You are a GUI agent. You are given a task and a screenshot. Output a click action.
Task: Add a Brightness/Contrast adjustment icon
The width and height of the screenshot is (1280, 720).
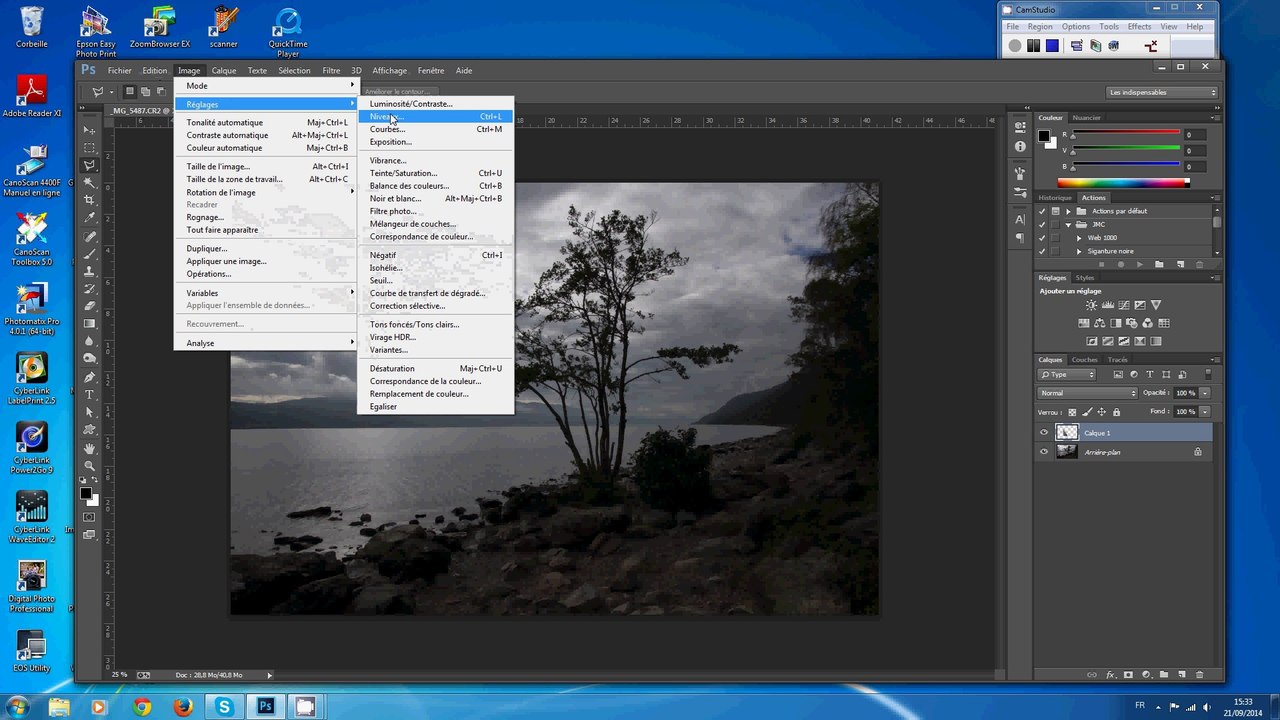pos(1091,305)
